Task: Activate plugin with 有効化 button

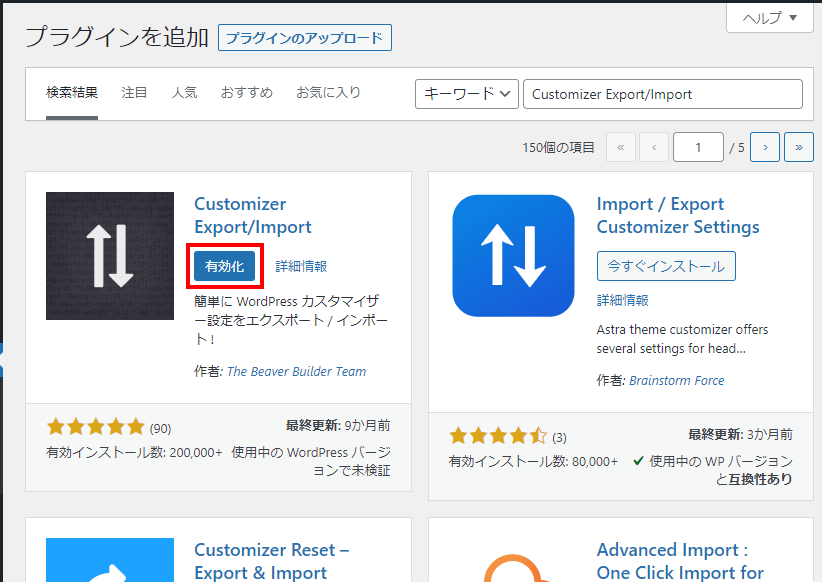Action: tap(224, 266)
